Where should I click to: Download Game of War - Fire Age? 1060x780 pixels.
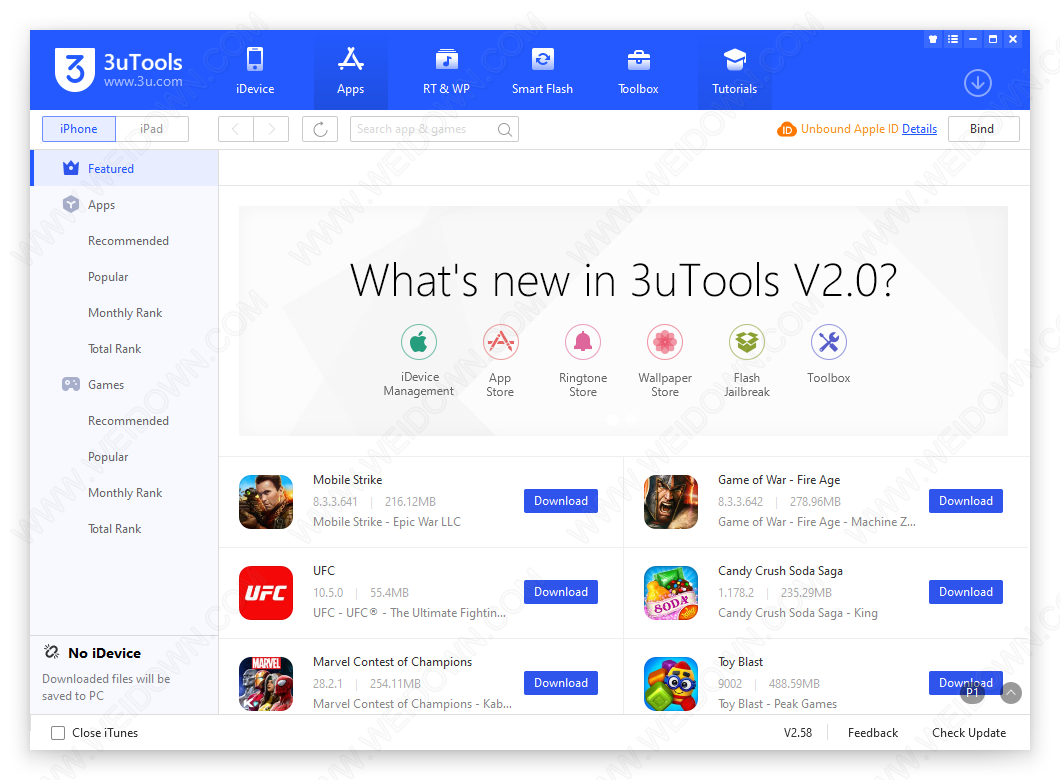pyautogui.click(x=965, y=501)
